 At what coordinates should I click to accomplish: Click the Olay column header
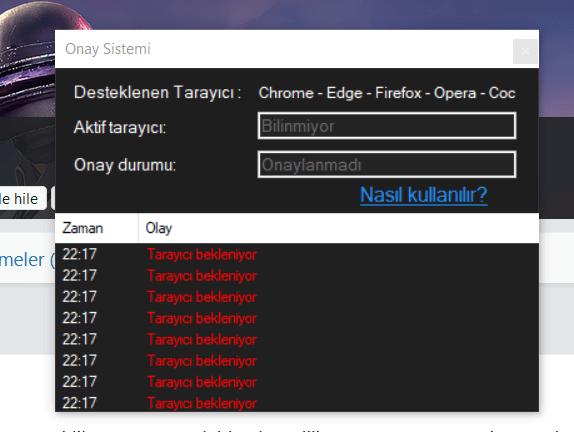point(339,228)
